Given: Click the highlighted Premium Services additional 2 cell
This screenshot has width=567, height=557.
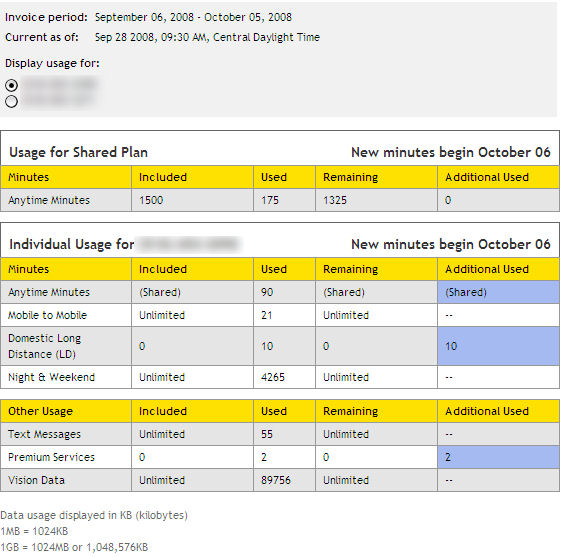Looking at the screenshot, I should pyautogui.click(x=498, y=457).
